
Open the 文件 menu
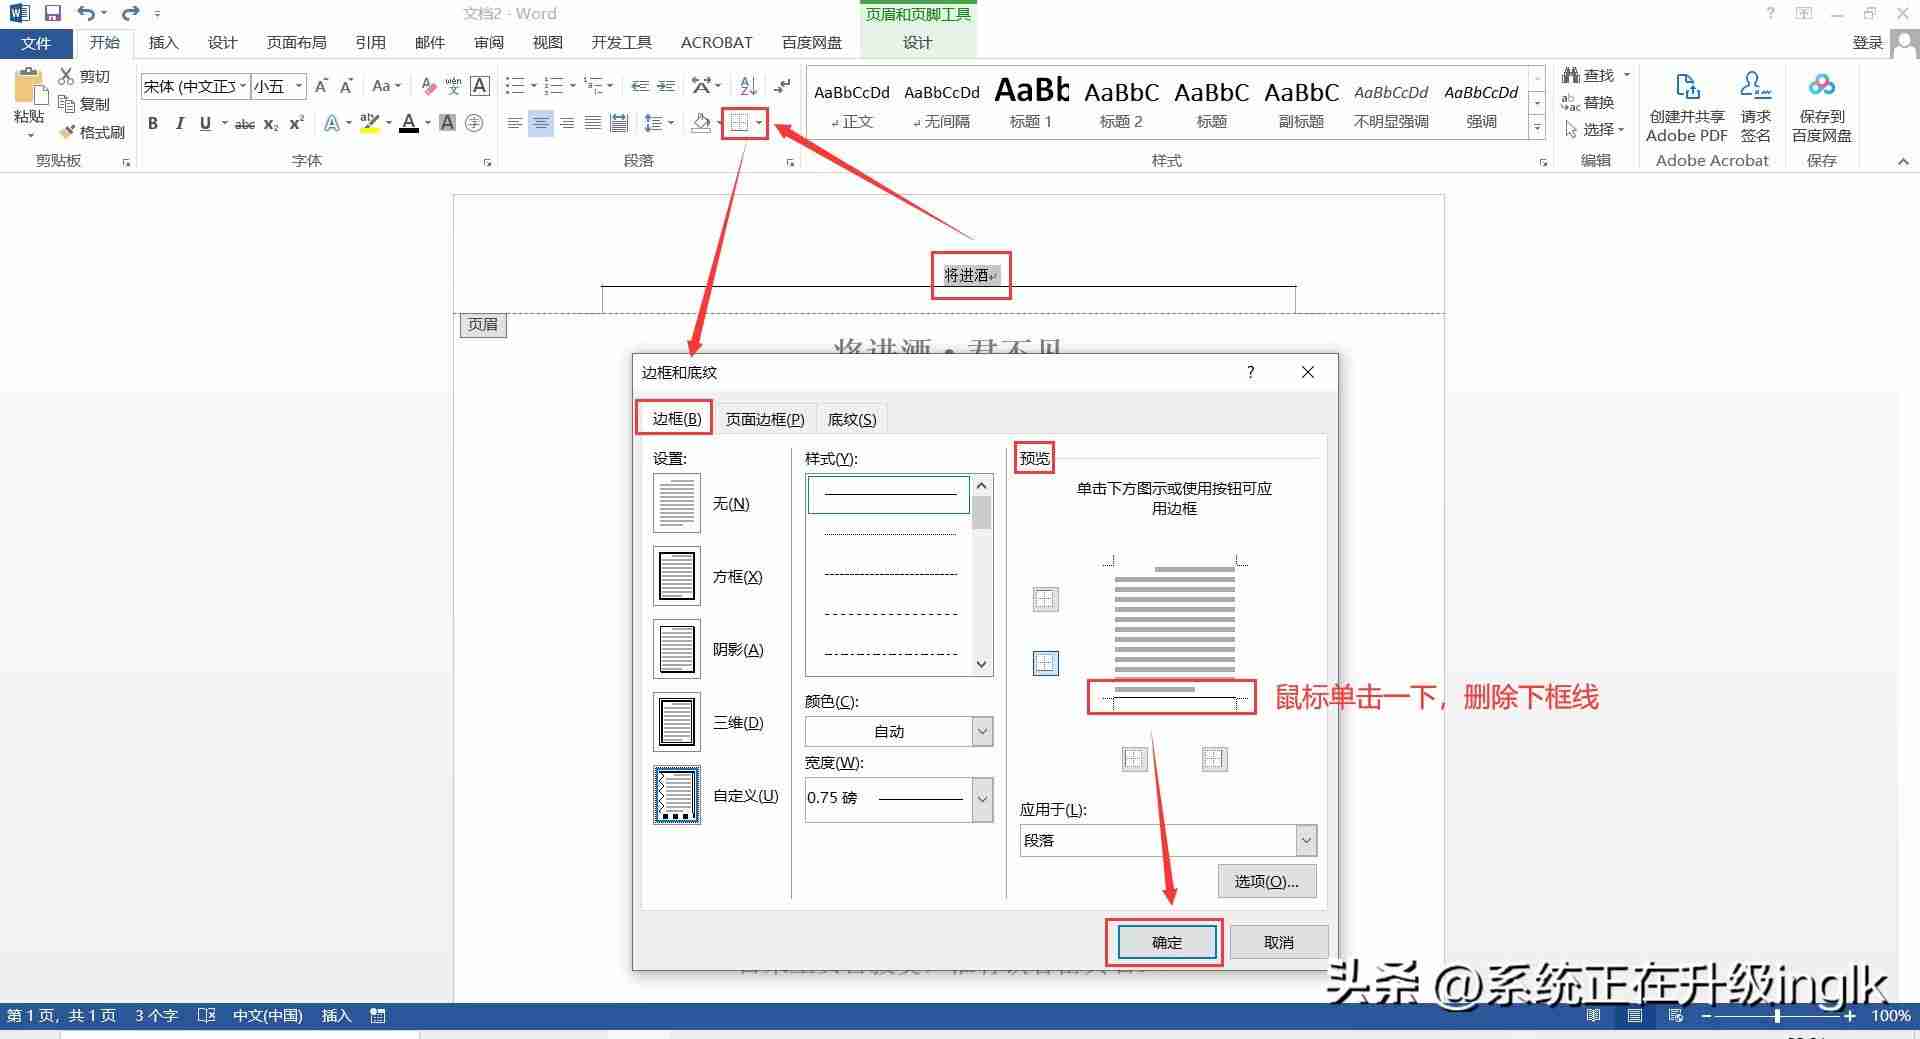tap(36, 43)
